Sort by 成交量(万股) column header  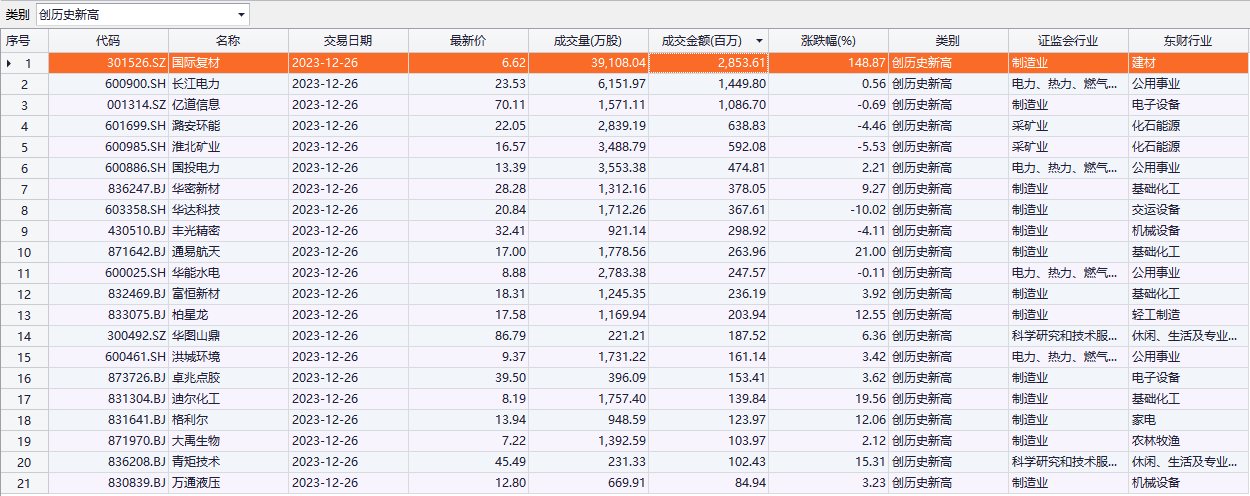click(588, 41)
